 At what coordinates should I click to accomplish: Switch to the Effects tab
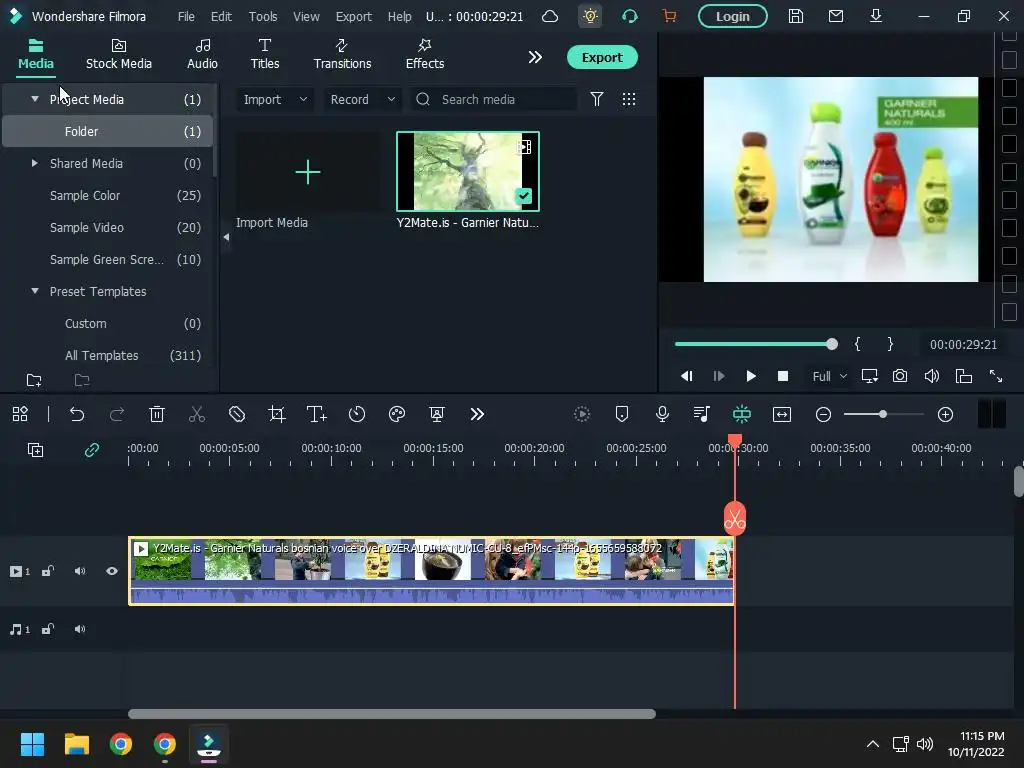(x=424, y=54)
